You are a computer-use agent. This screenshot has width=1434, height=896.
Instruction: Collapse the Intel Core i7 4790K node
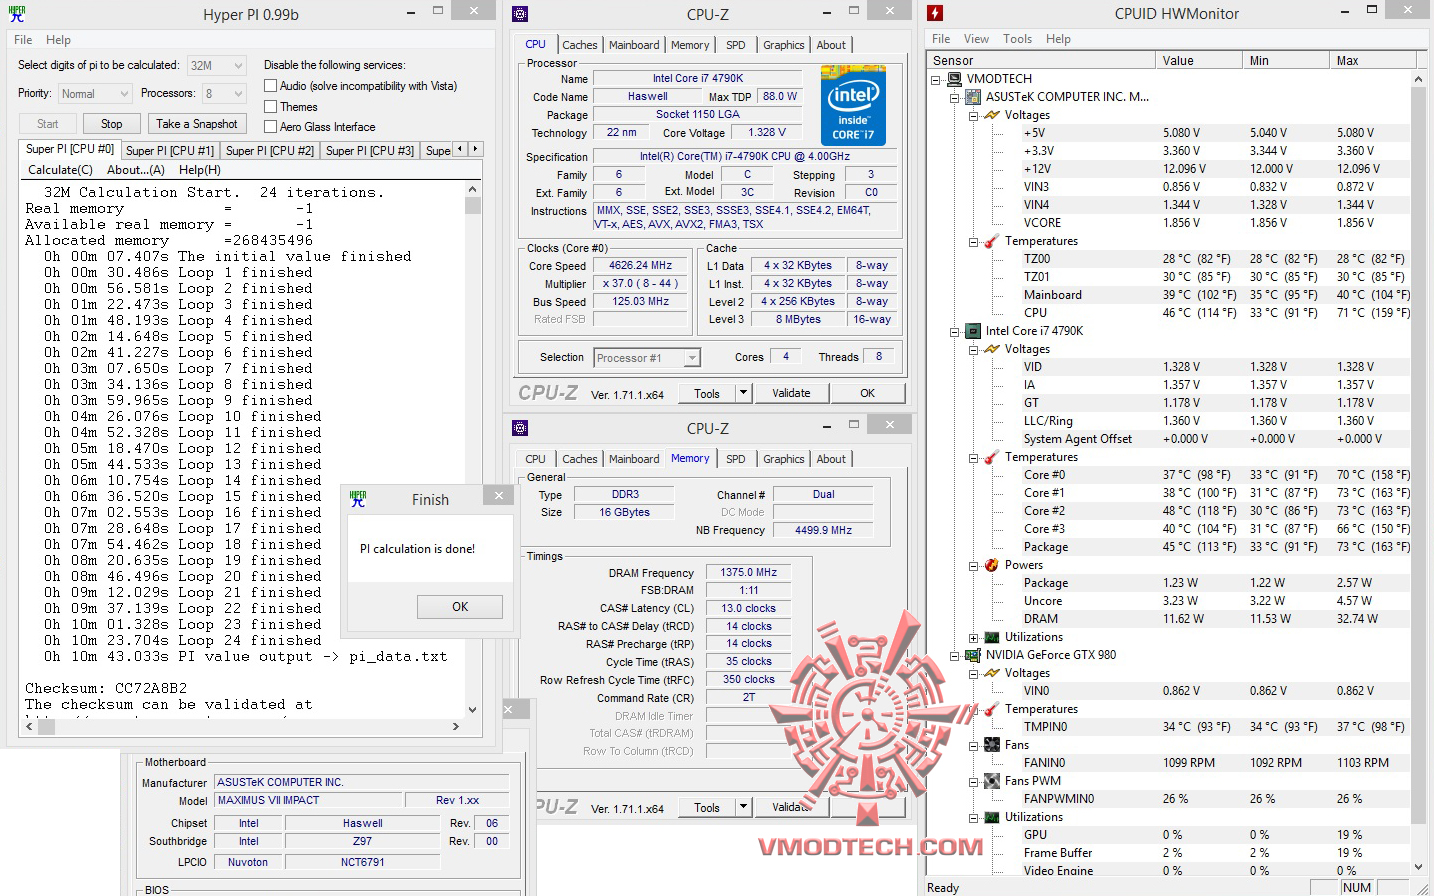click(x=955, y=331)
